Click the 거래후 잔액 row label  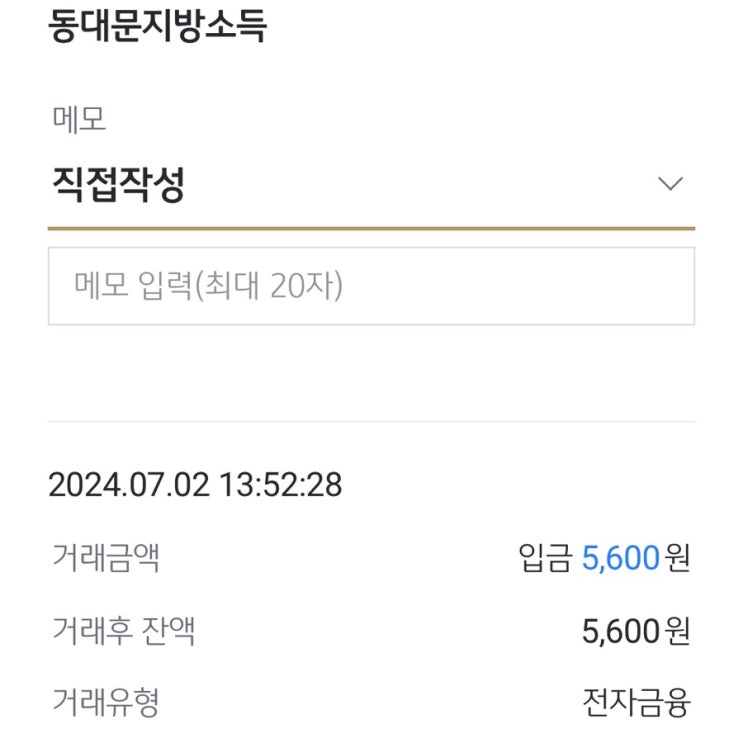[123, 631]
